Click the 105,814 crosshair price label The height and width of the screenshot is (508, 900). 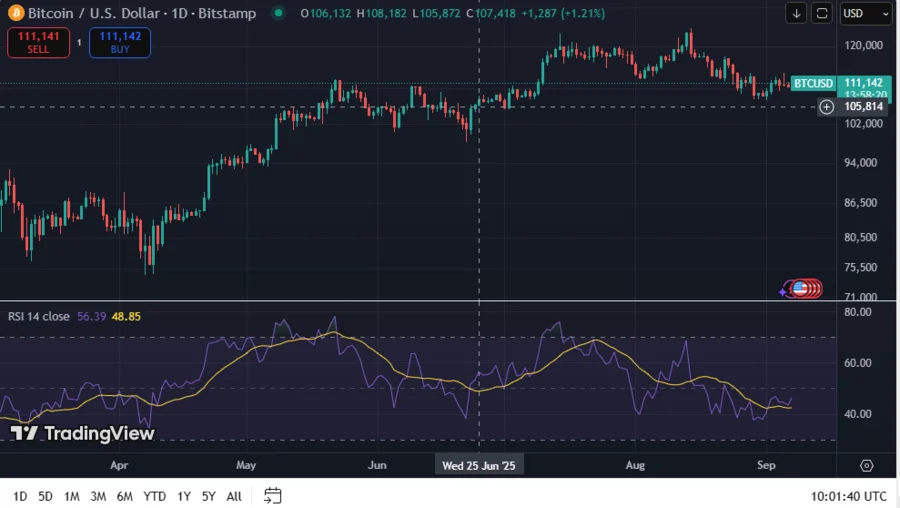click(863, 107)
